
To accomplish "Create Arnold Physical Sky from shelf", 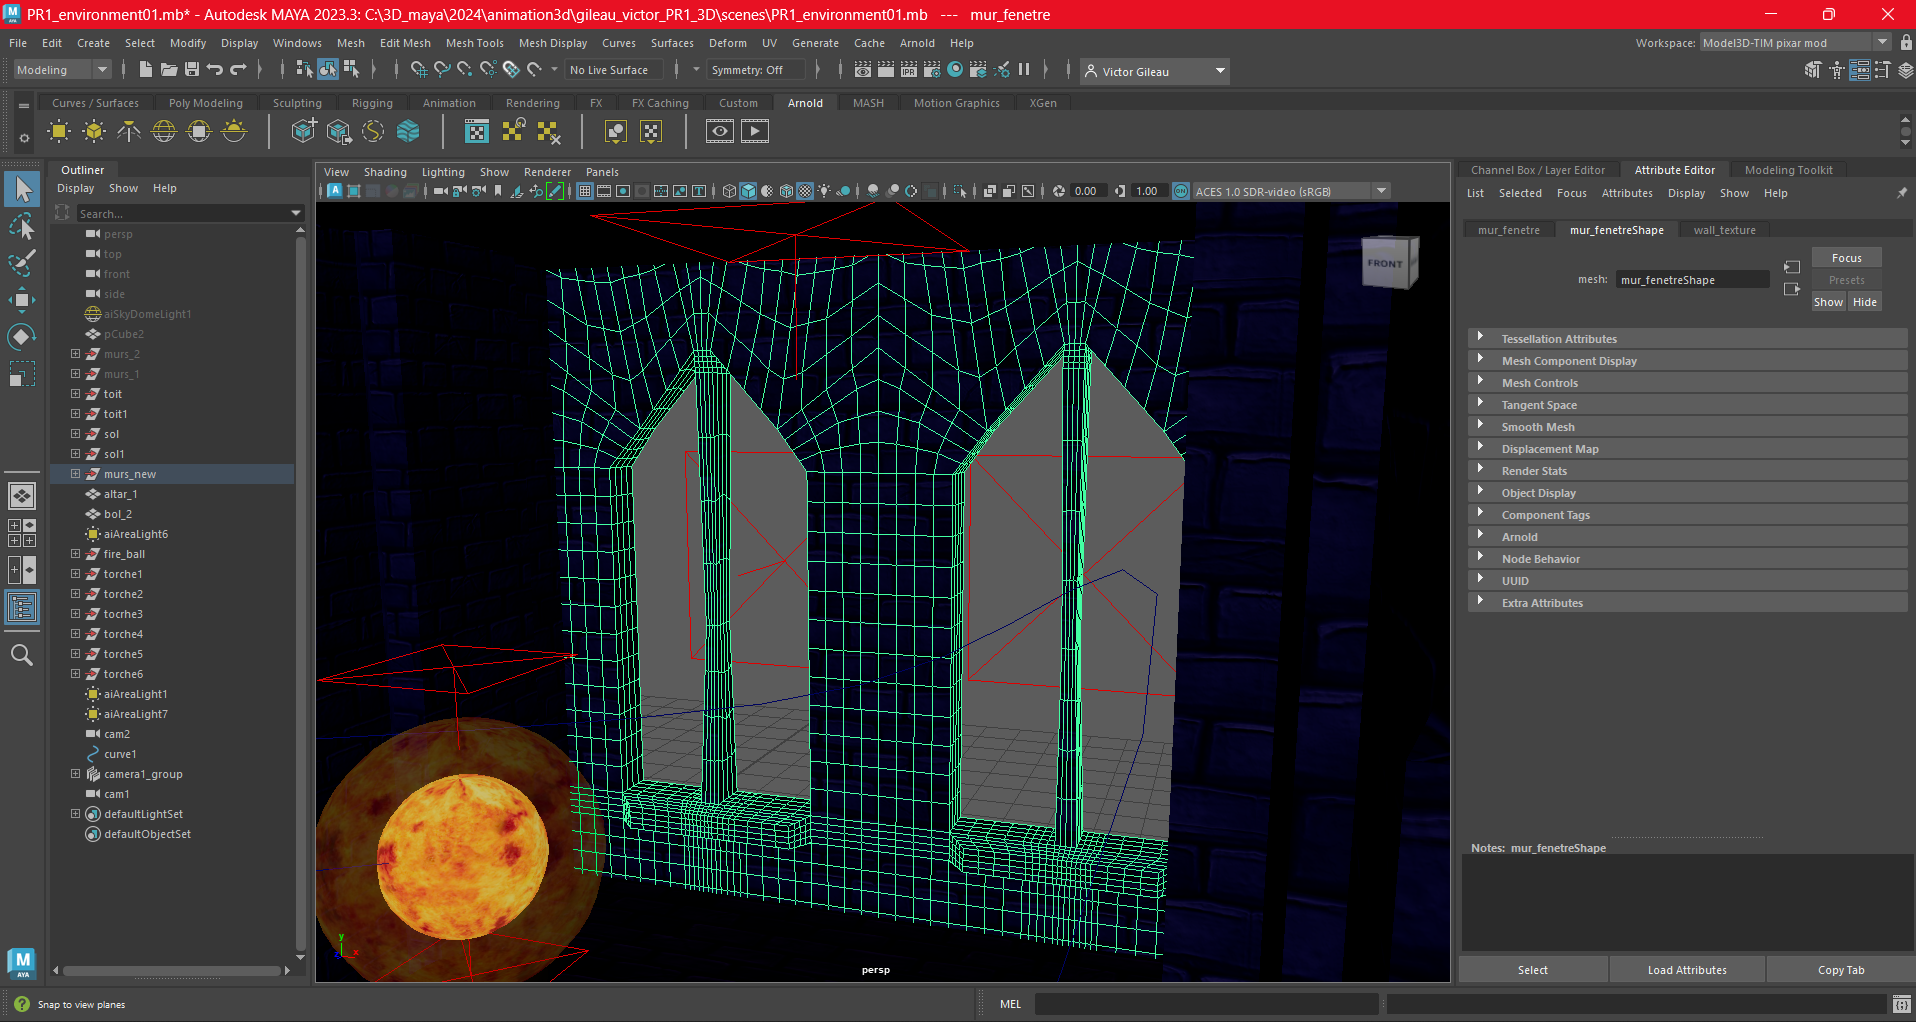I will tap(234, 131).
